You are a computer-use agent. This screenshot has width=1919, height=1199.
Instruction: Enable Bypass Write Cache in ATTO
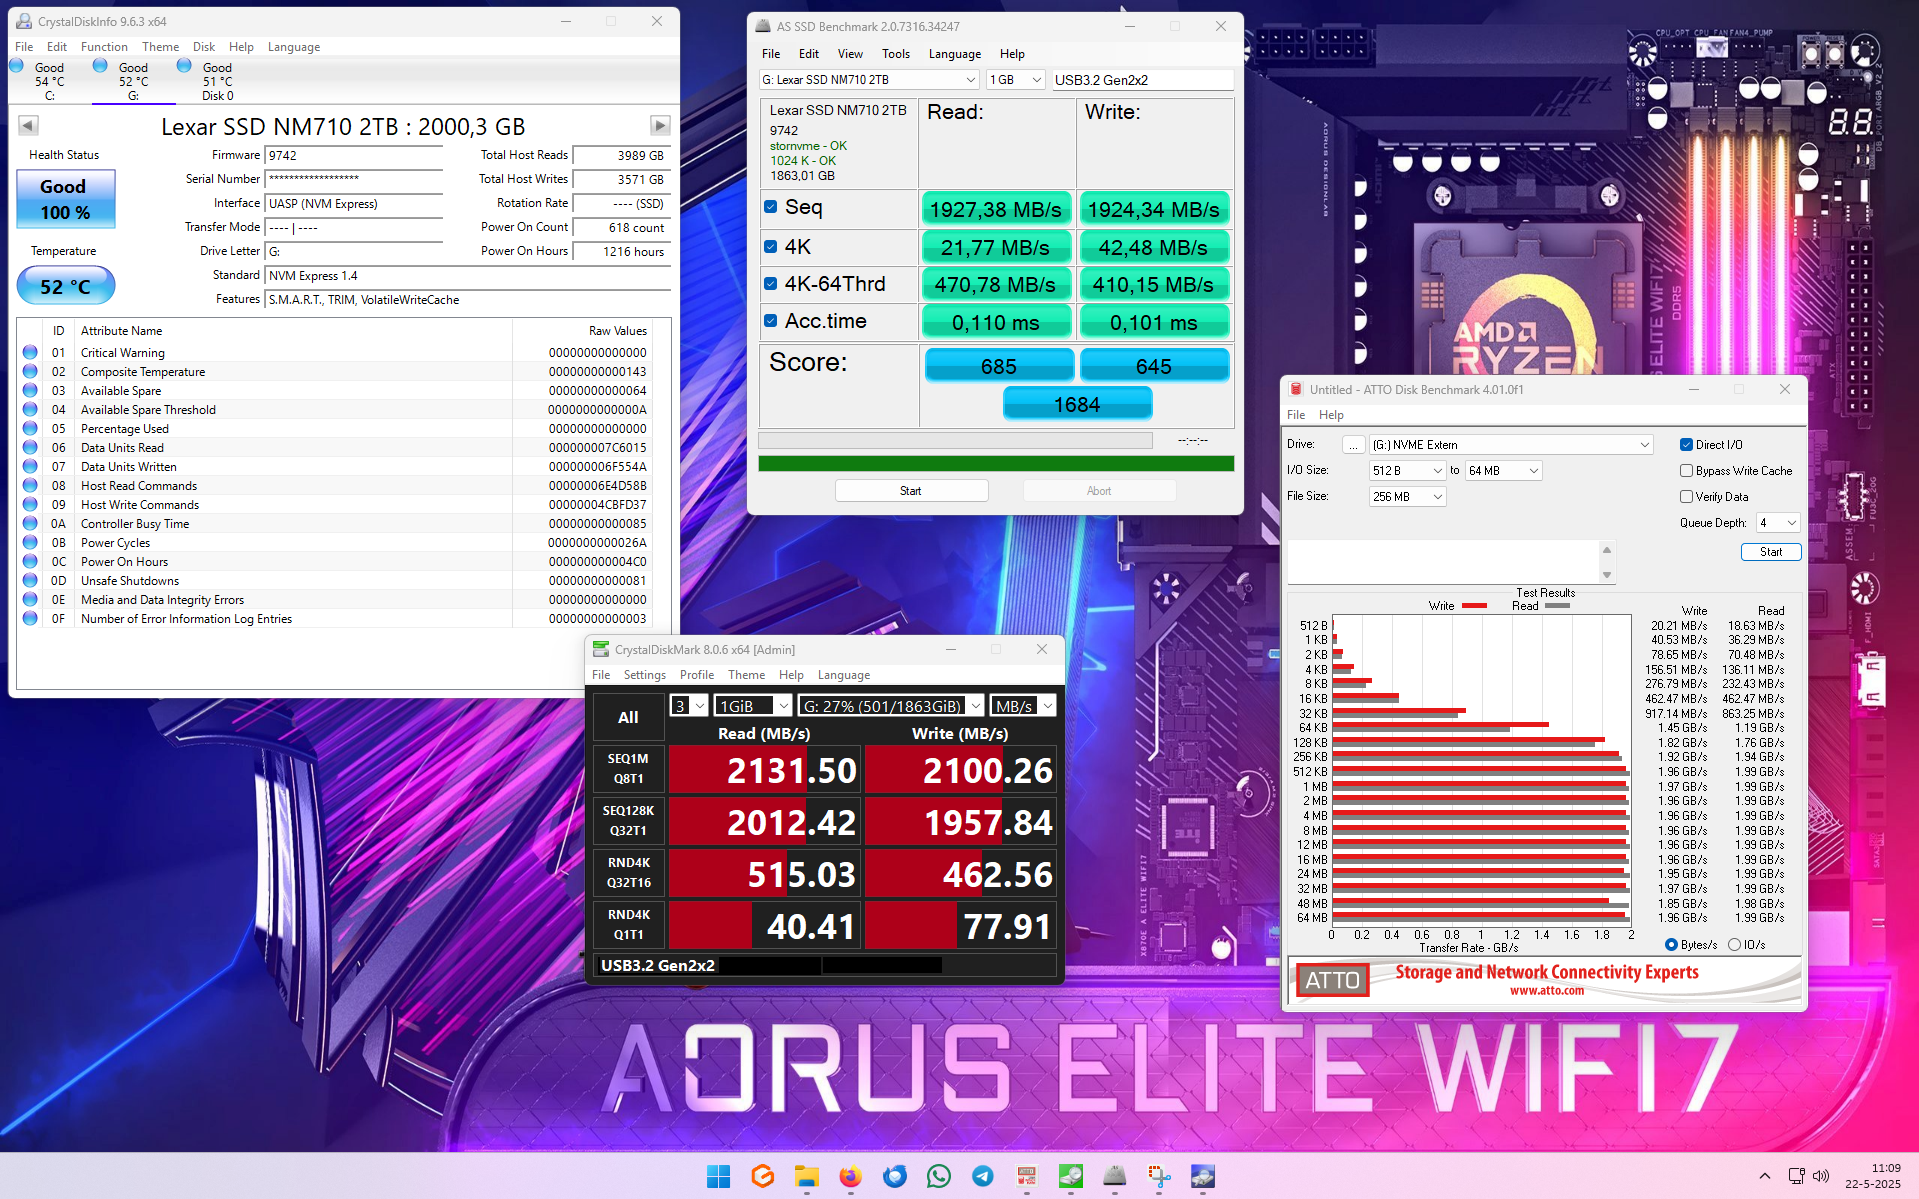click(1686, 471)
